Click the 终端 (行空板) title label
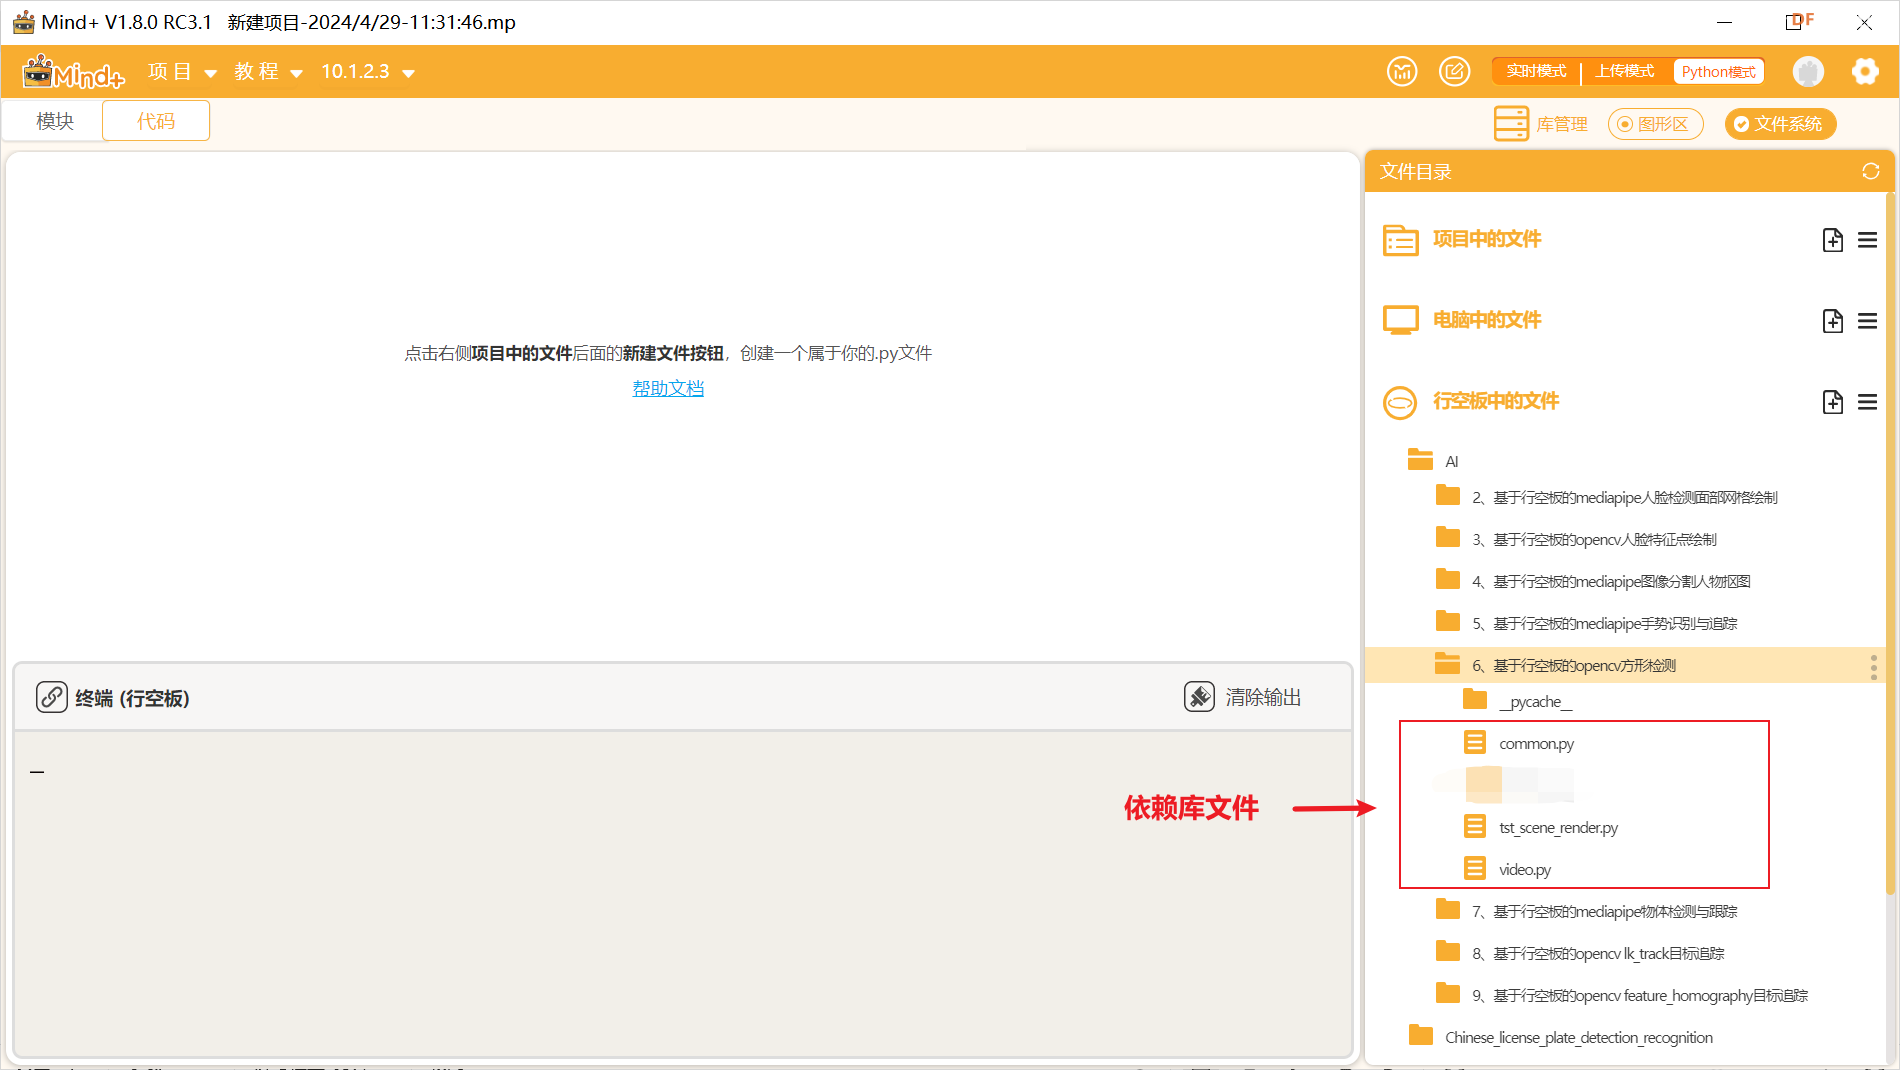Viewport: 1900px width, 1070px height. pyautogui.click(x=132, y=698)
